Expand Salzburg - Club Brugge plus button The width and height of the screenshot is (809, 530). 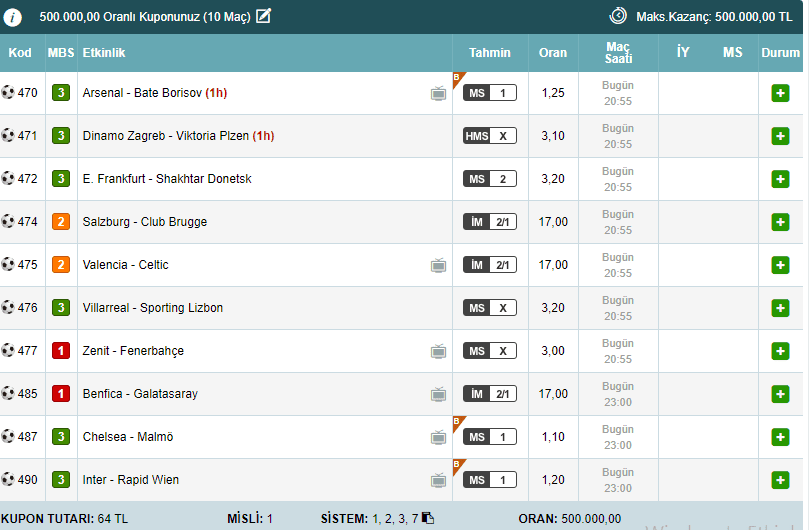point(780,222)
